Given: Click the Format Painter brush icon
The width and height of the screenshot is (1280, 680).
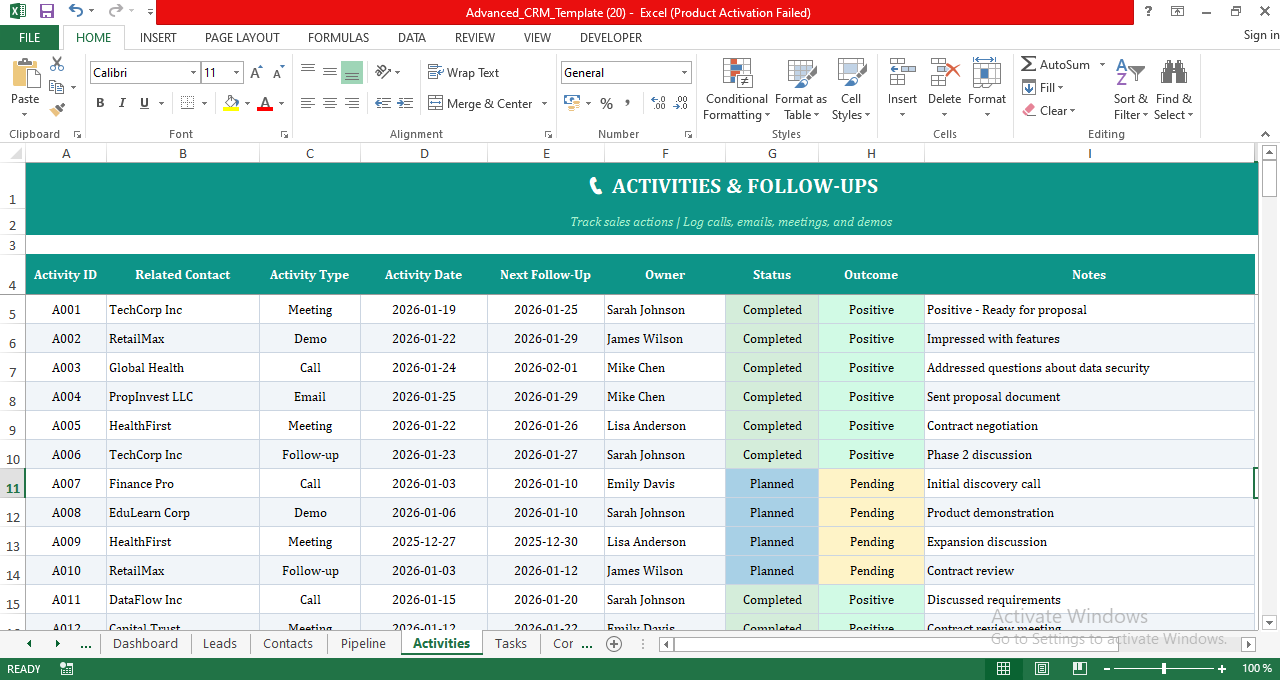Looking at the screenshot, I should pyautogui.click(x=57, y=109).
